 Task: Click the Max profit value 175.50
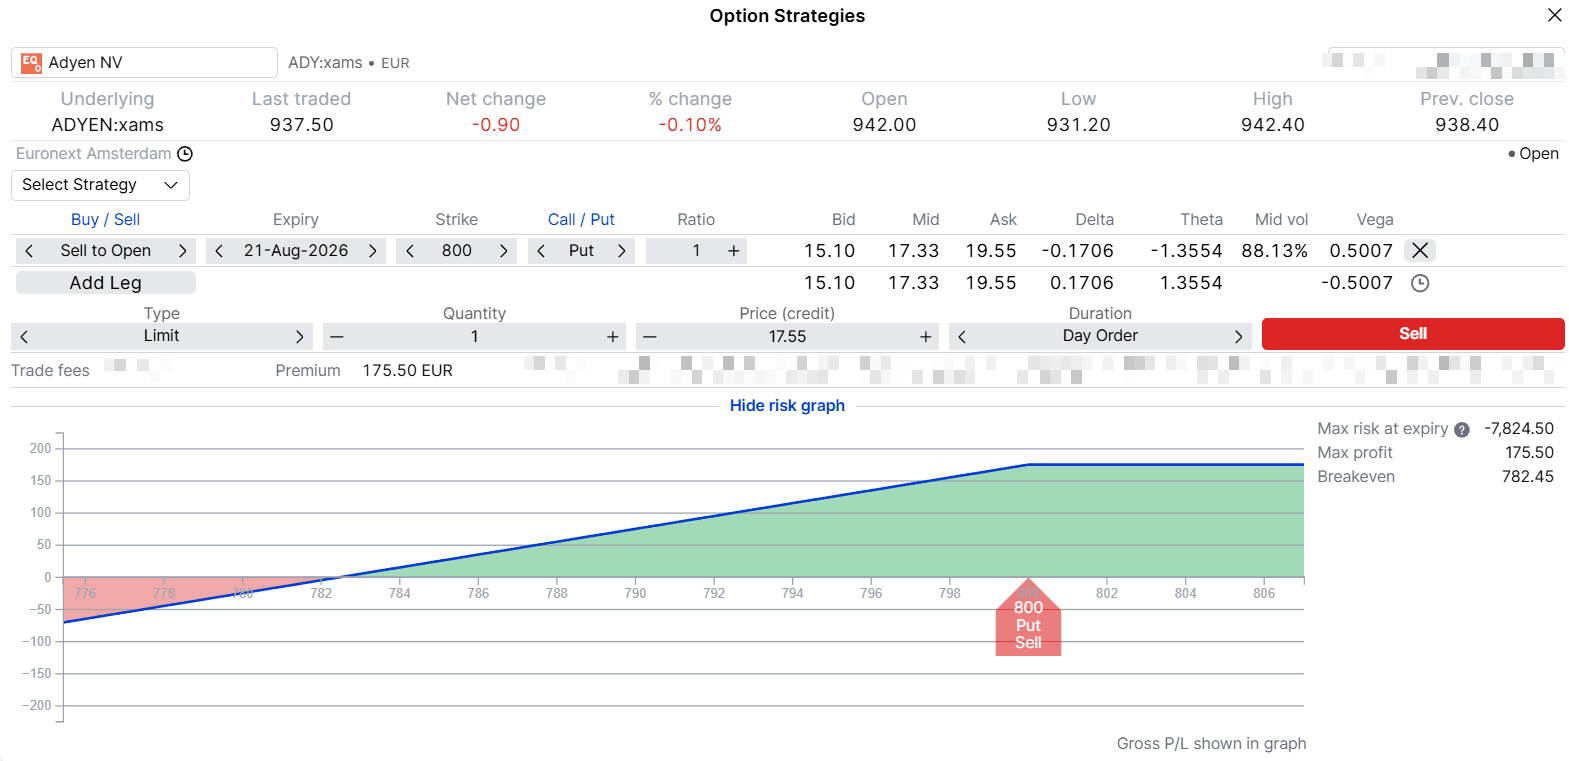coord(1530,453)
